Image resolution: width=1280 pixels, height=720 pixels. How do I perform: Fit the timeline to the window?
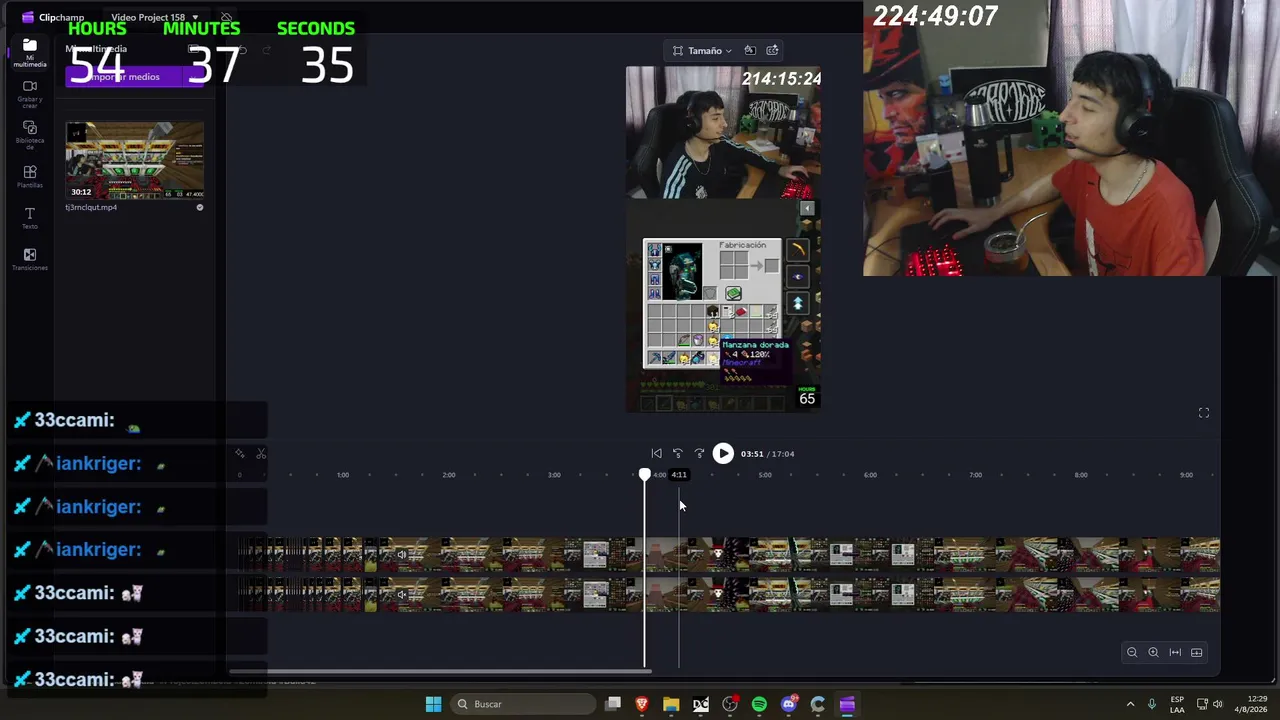1175,653
